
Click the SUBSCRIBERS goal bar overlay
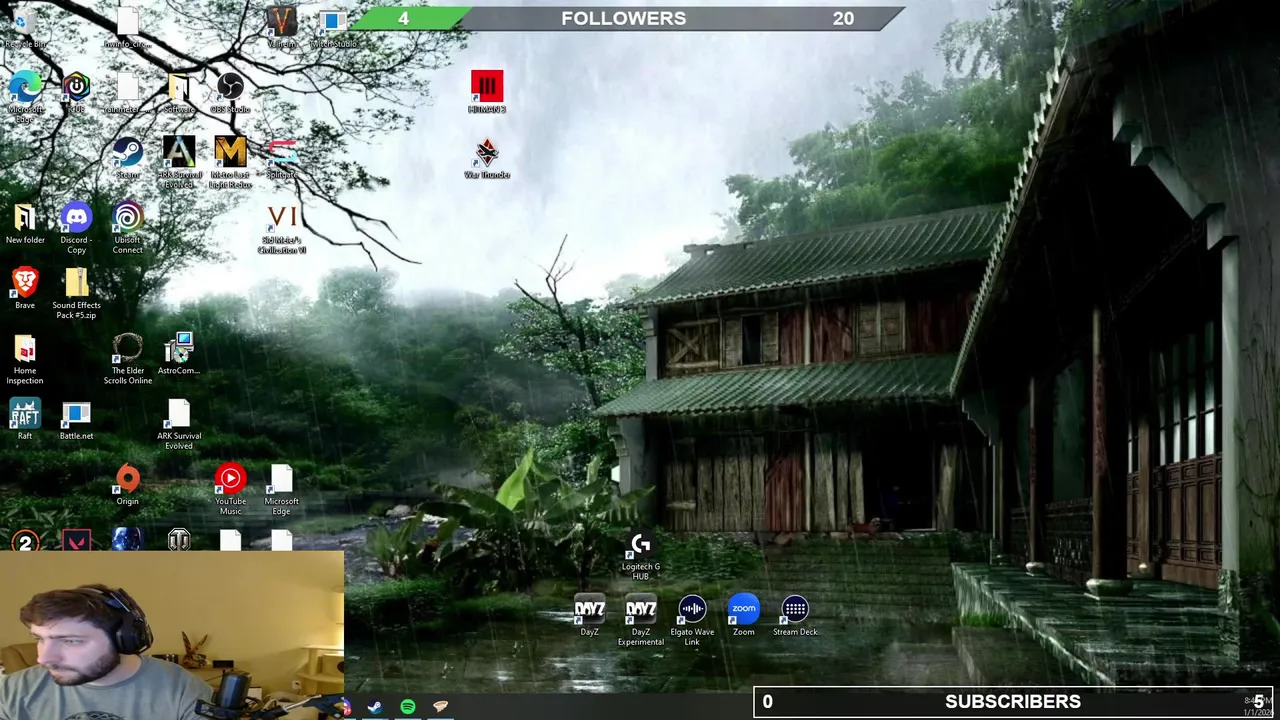click(x=1012, y=702)
